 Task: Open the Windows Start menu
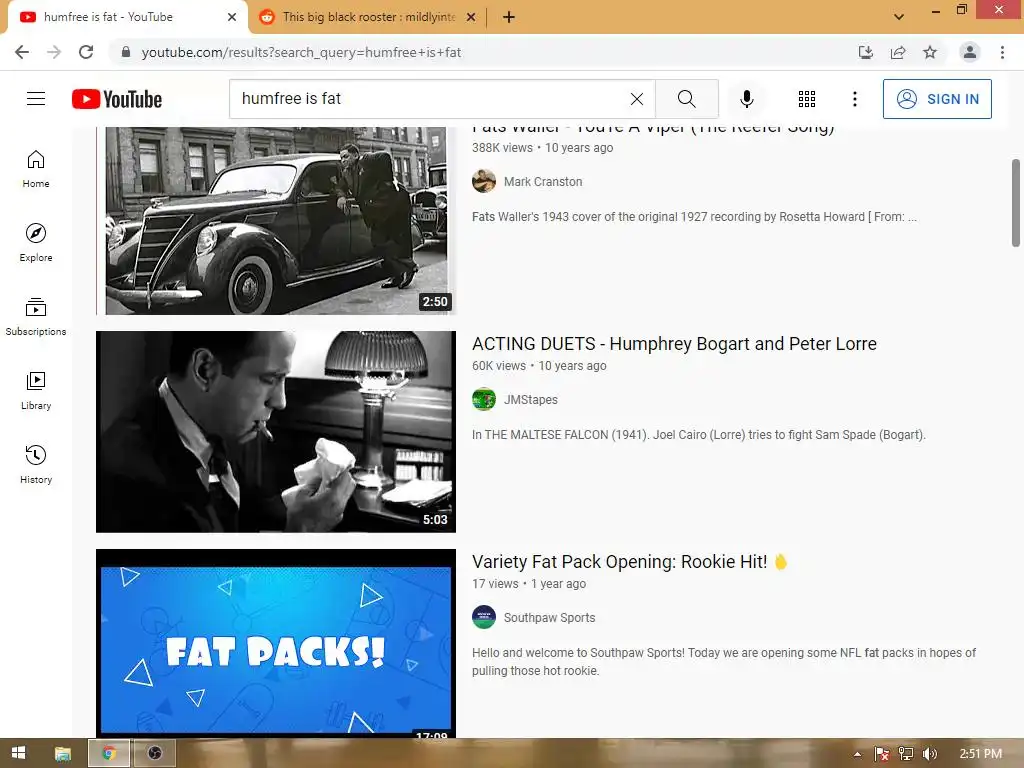[x=19, y=753]
